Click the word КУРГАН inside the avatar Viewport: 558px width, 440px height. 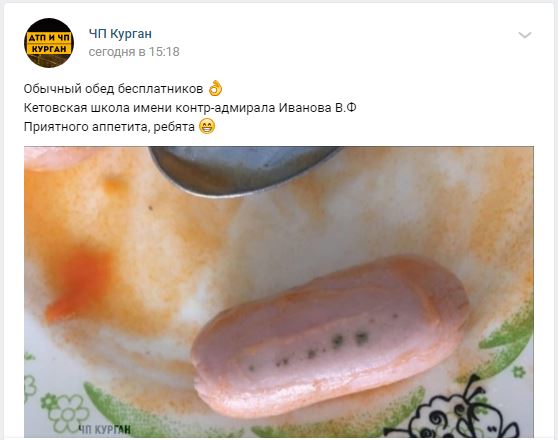tap(49, 49)
